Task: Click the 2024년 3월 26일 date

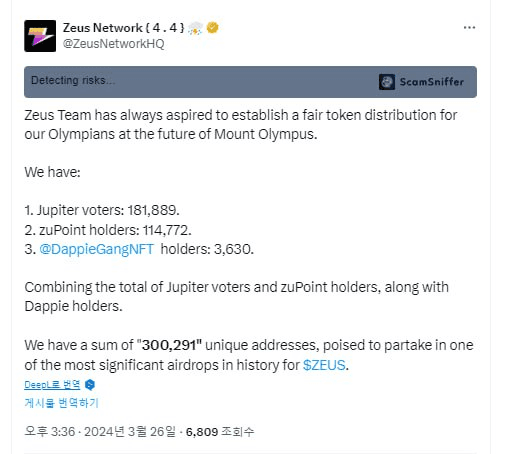Action: click(x=129, y=432)
